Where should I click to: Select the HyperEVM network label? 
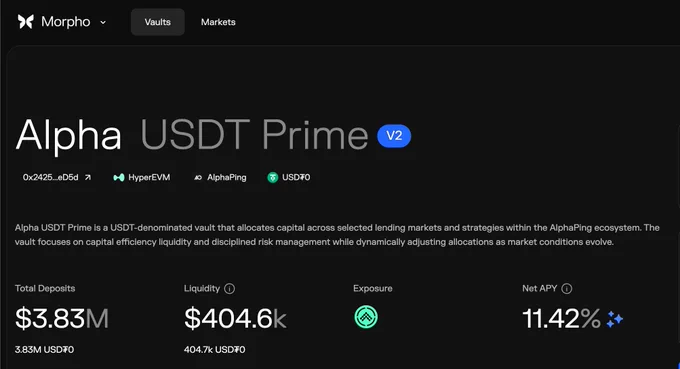point(149,177)
